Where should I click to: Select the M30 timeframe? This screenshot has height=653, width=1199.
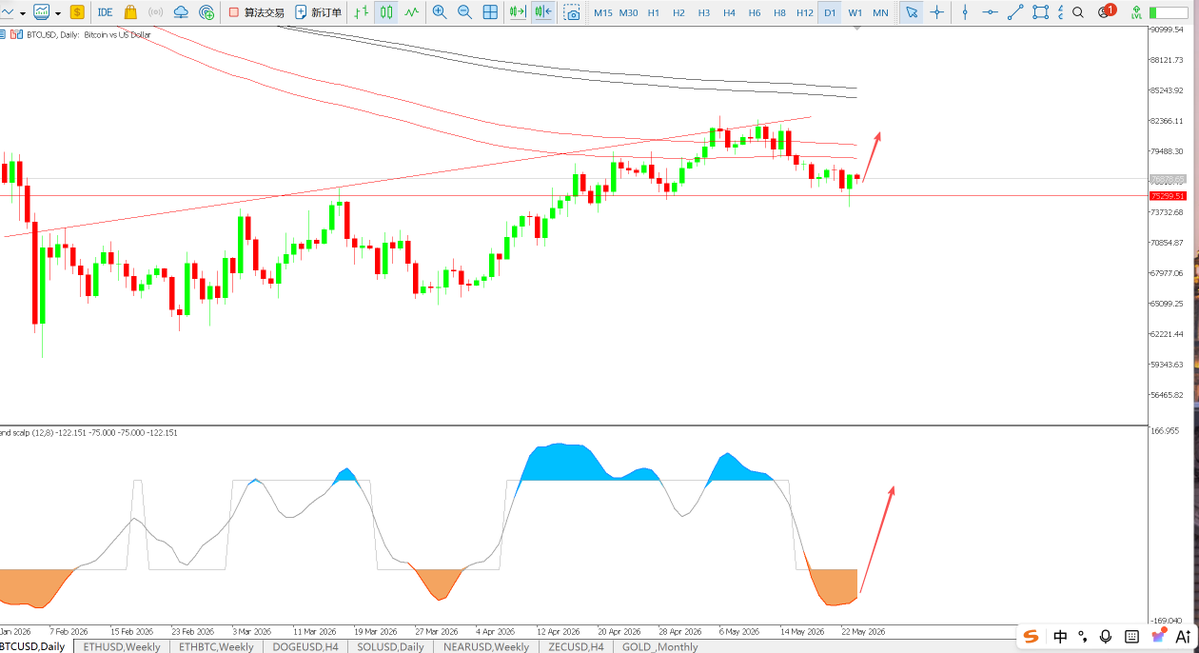coord(629,13)
